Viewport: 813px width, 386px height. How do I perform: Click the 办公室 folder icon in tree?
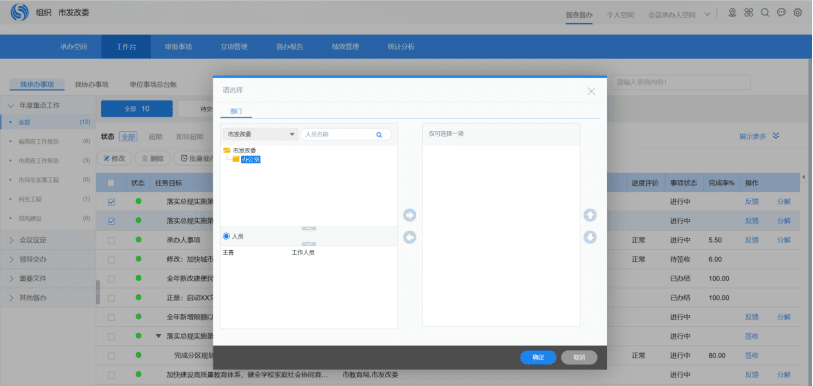click(x=236, y=159)
